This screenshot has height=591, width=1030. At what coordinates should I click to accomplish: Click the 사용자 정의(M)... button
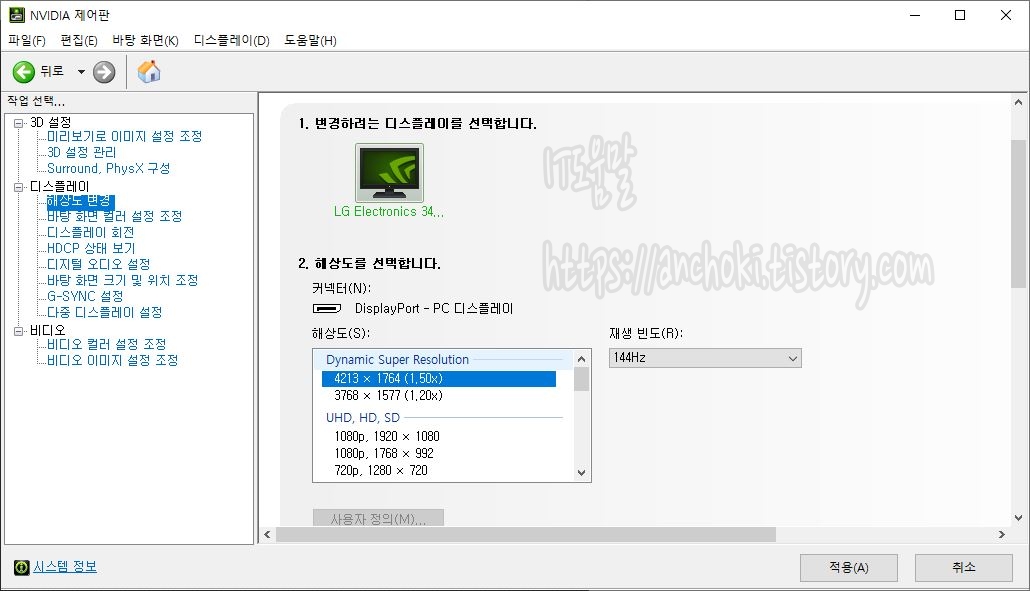click(378, 518)
